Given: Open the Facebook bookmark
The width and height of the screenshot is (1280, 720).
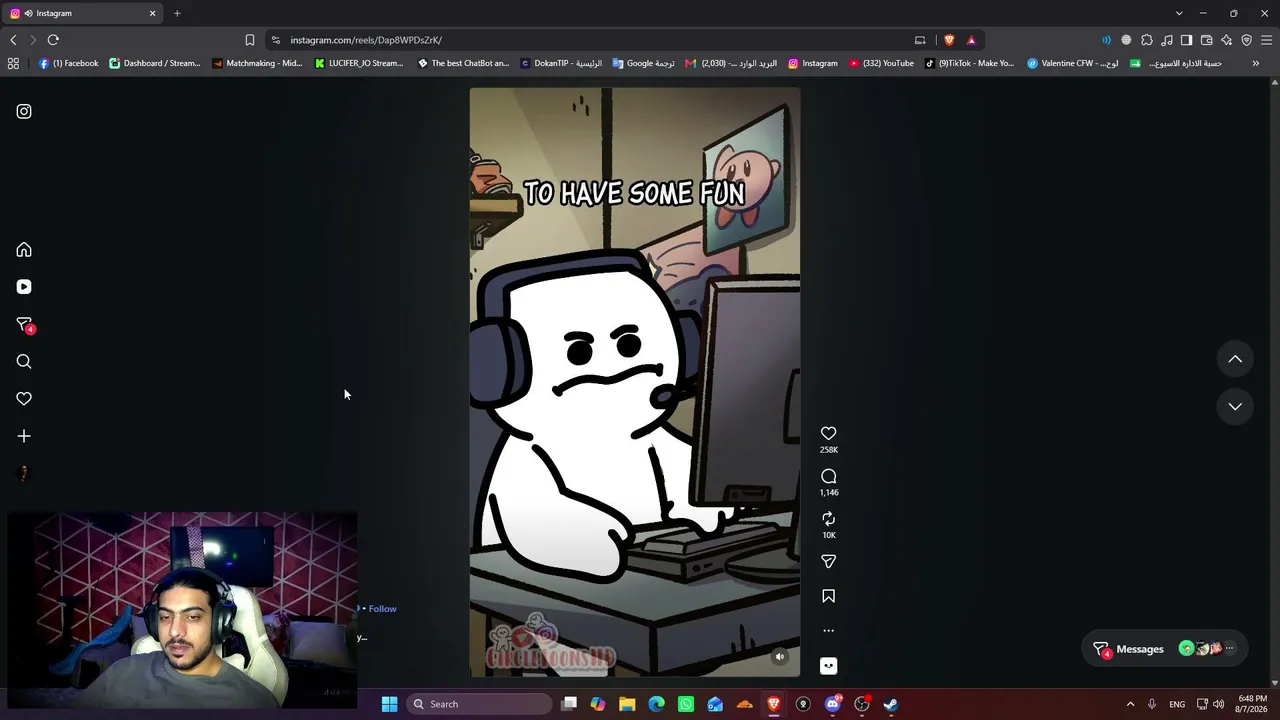Looking at the screenshot, I should [68, 63].
